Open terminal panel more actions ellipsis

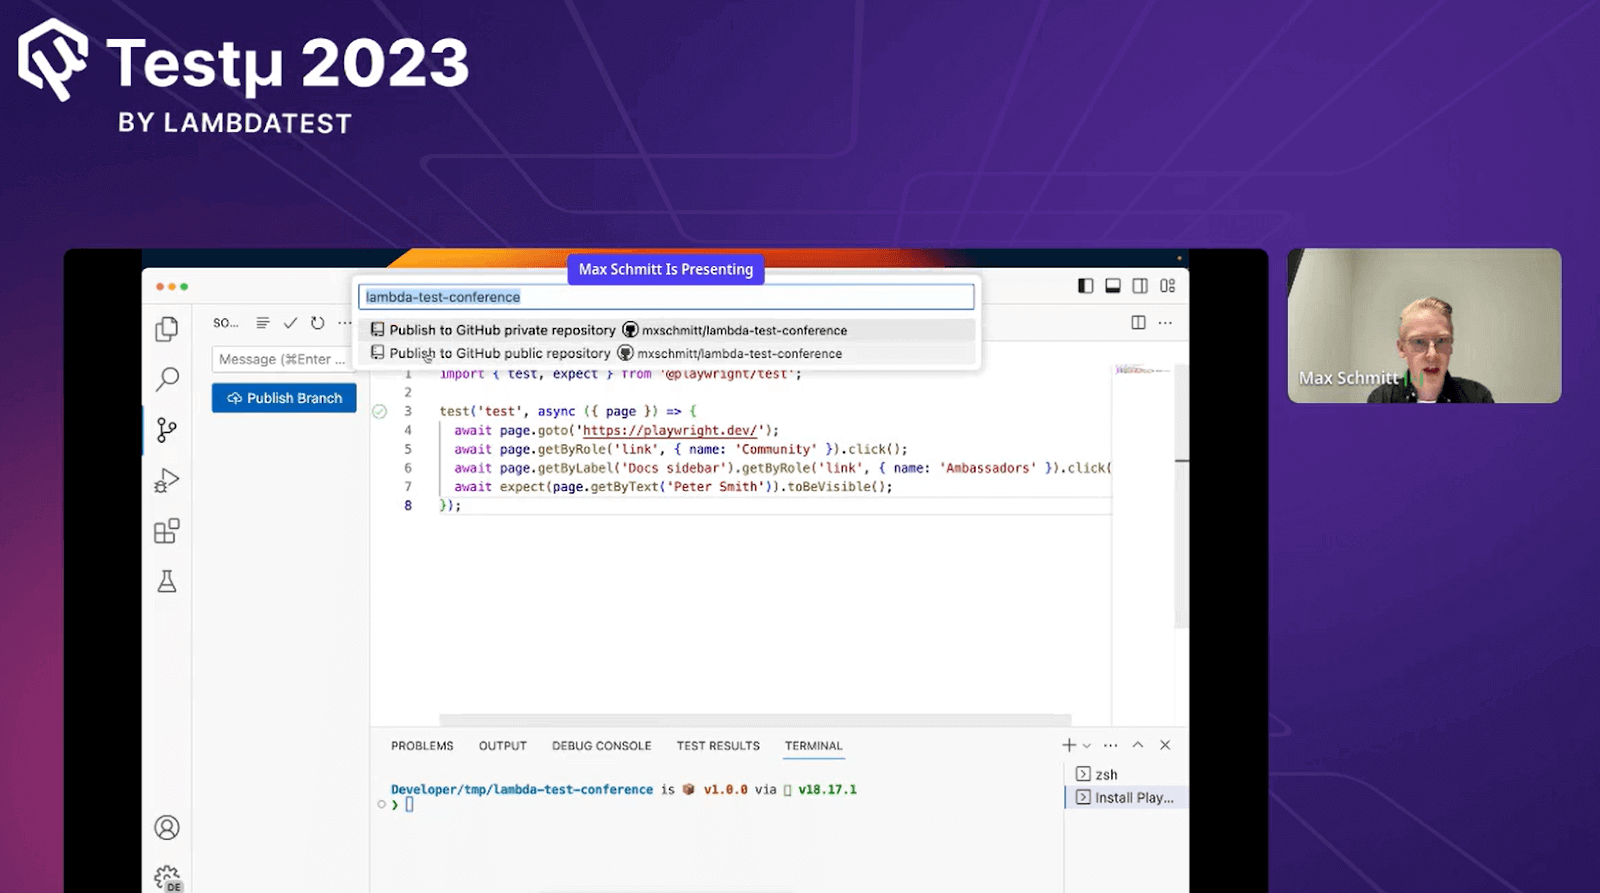click(1111, 745)
